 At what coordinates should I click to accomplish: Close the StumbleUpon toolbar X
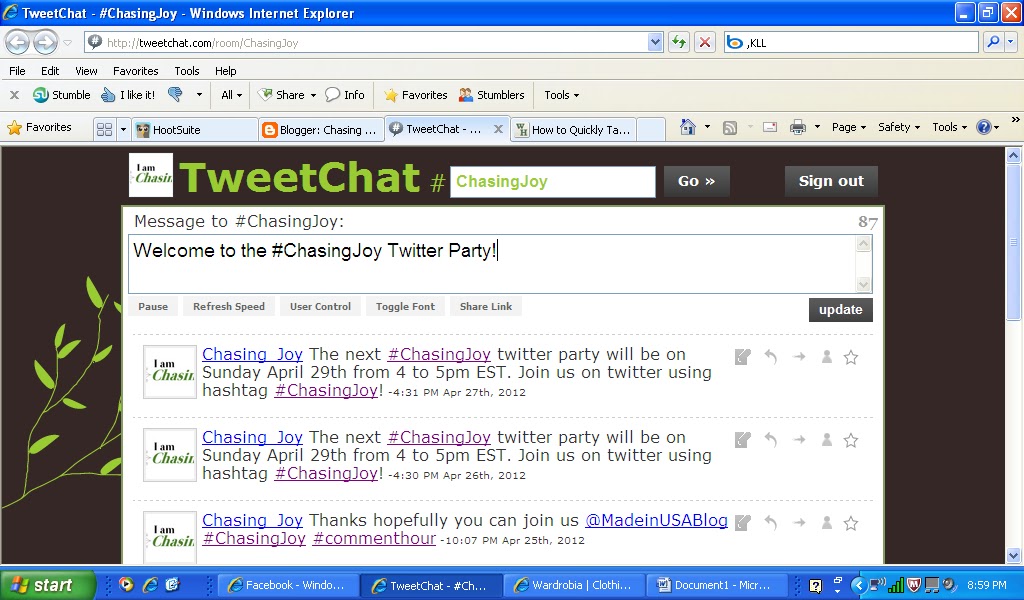click(x=14, y=95)
